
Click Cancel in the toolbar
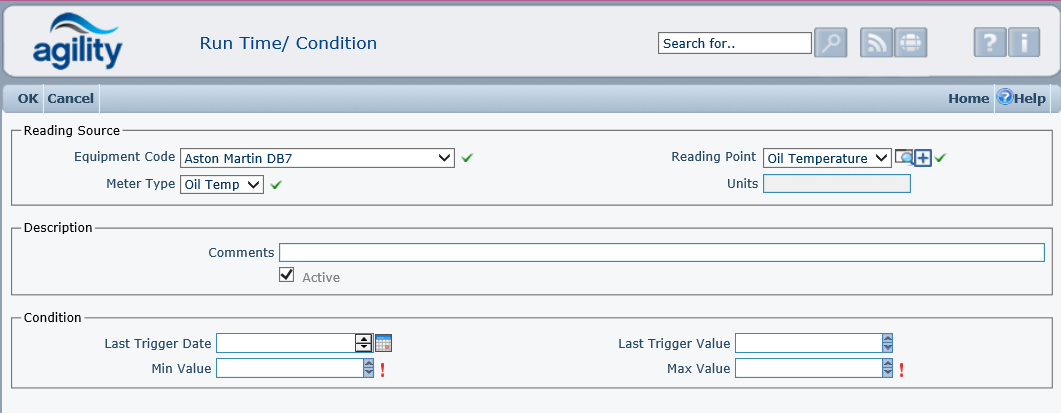pyautogui.click(x=71, y=99)
